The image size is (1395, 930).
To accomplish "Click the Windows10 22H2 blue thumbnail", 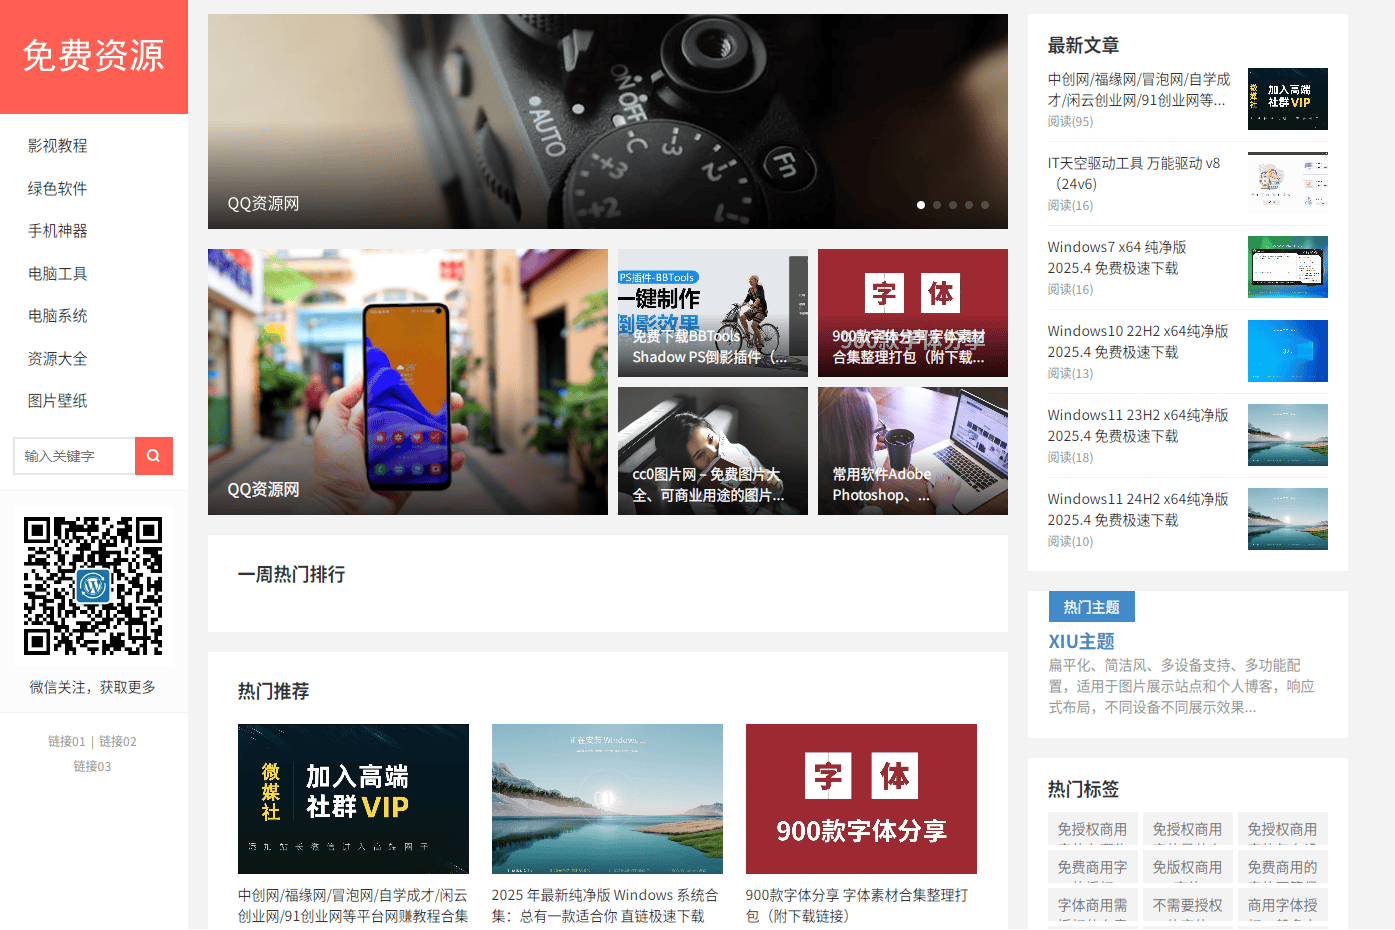I will pos(1288,351).
